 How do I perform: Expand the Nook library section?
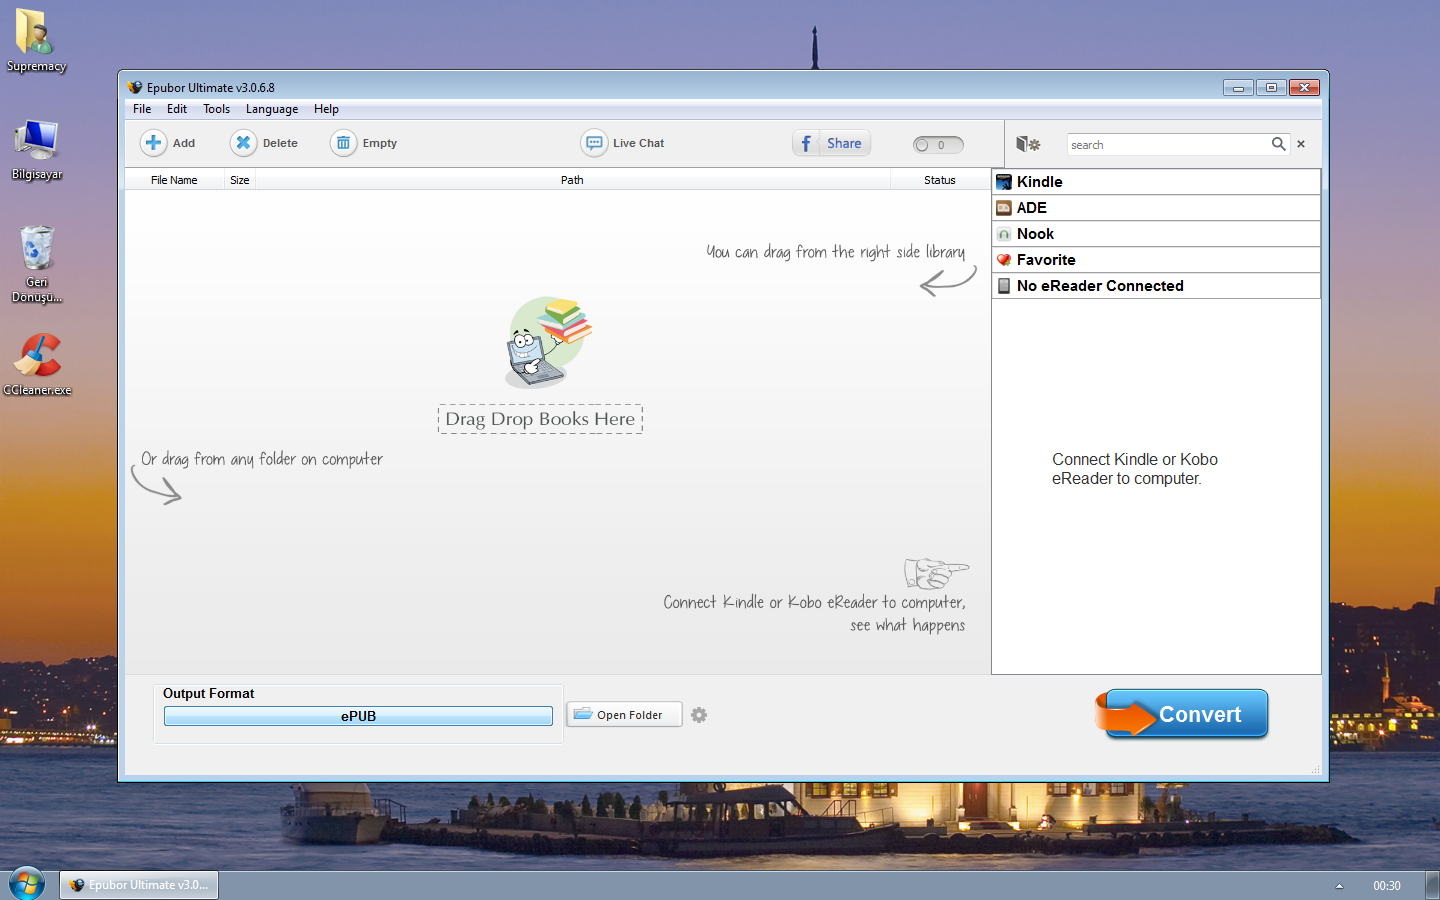tap(1156, 234)
